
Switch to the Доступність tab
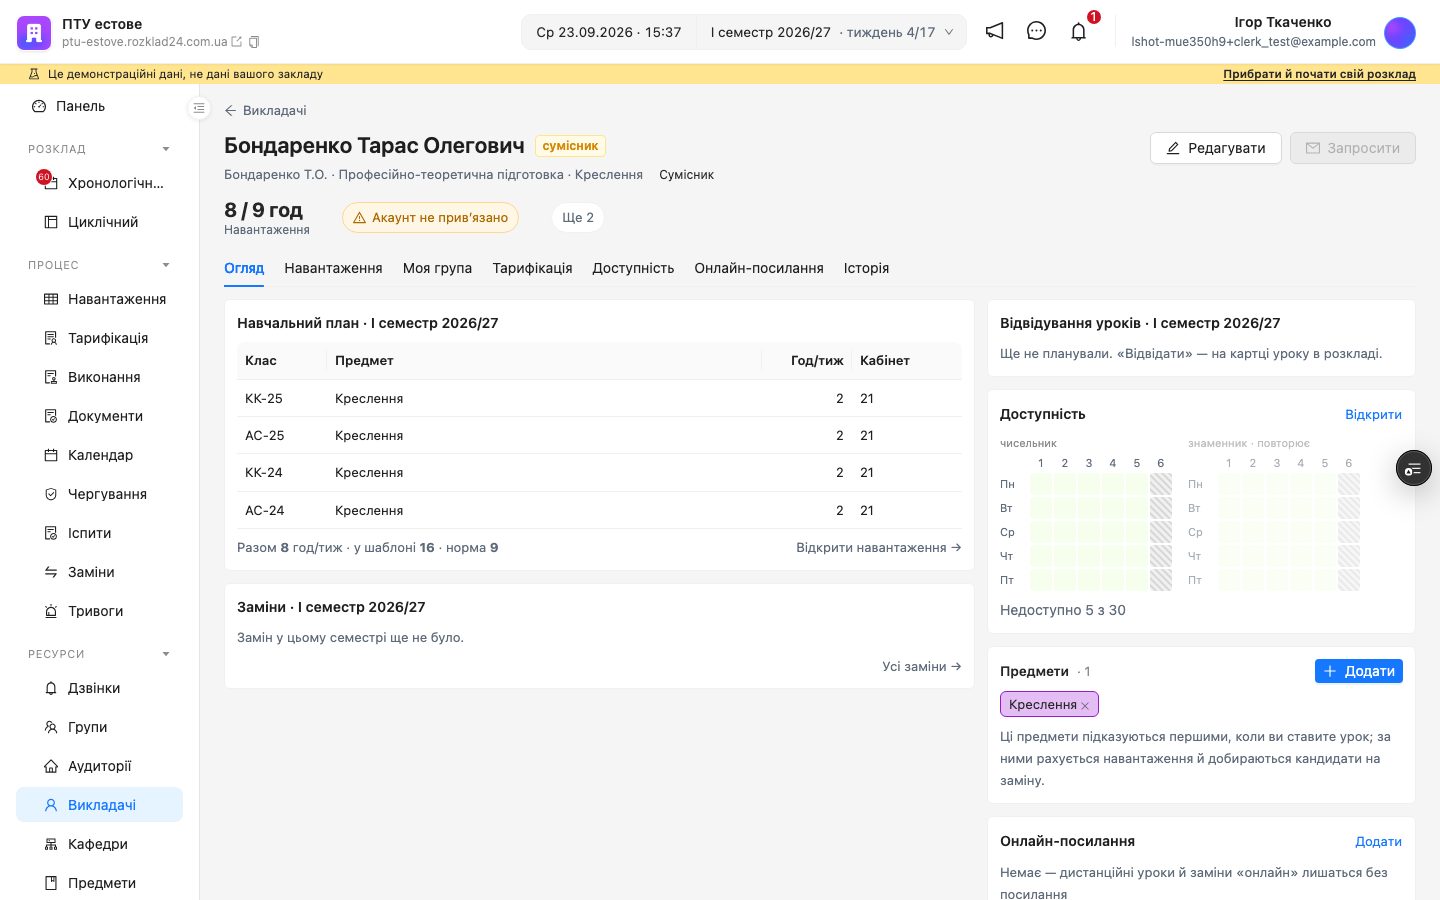tap(633, 268)
